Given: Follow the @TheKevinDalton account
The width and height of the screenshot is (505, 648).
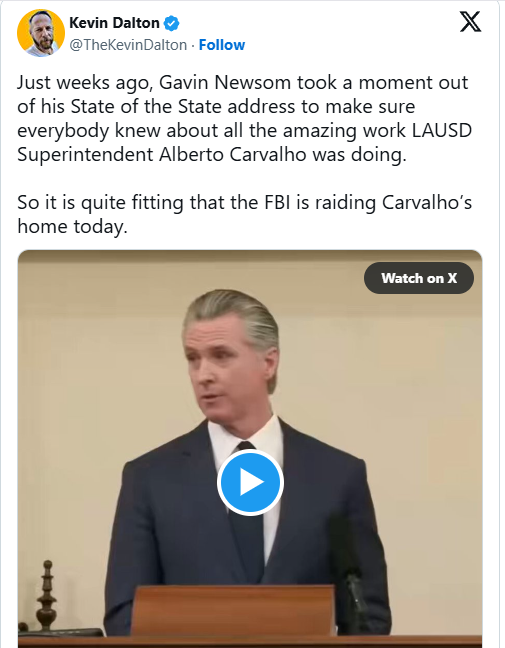Looking at the screenshot, I should tap(222, 45).
